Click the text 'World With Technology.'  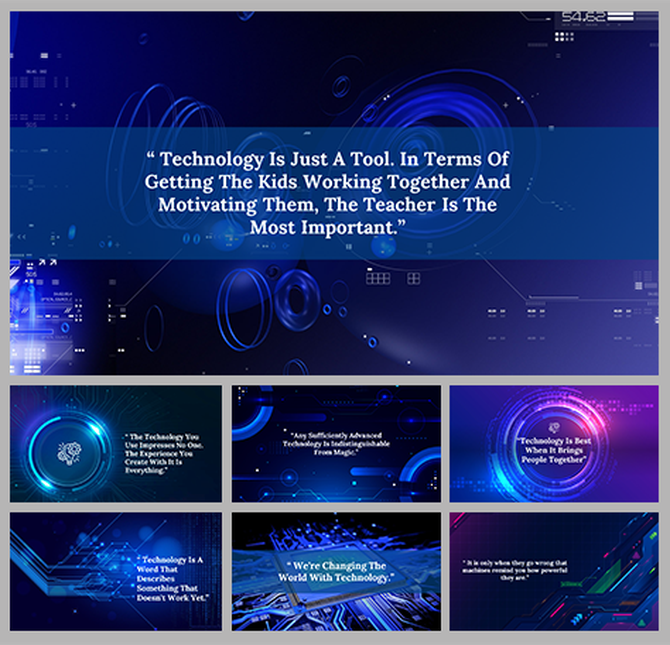pyautogui.click(x=336, y=578)
